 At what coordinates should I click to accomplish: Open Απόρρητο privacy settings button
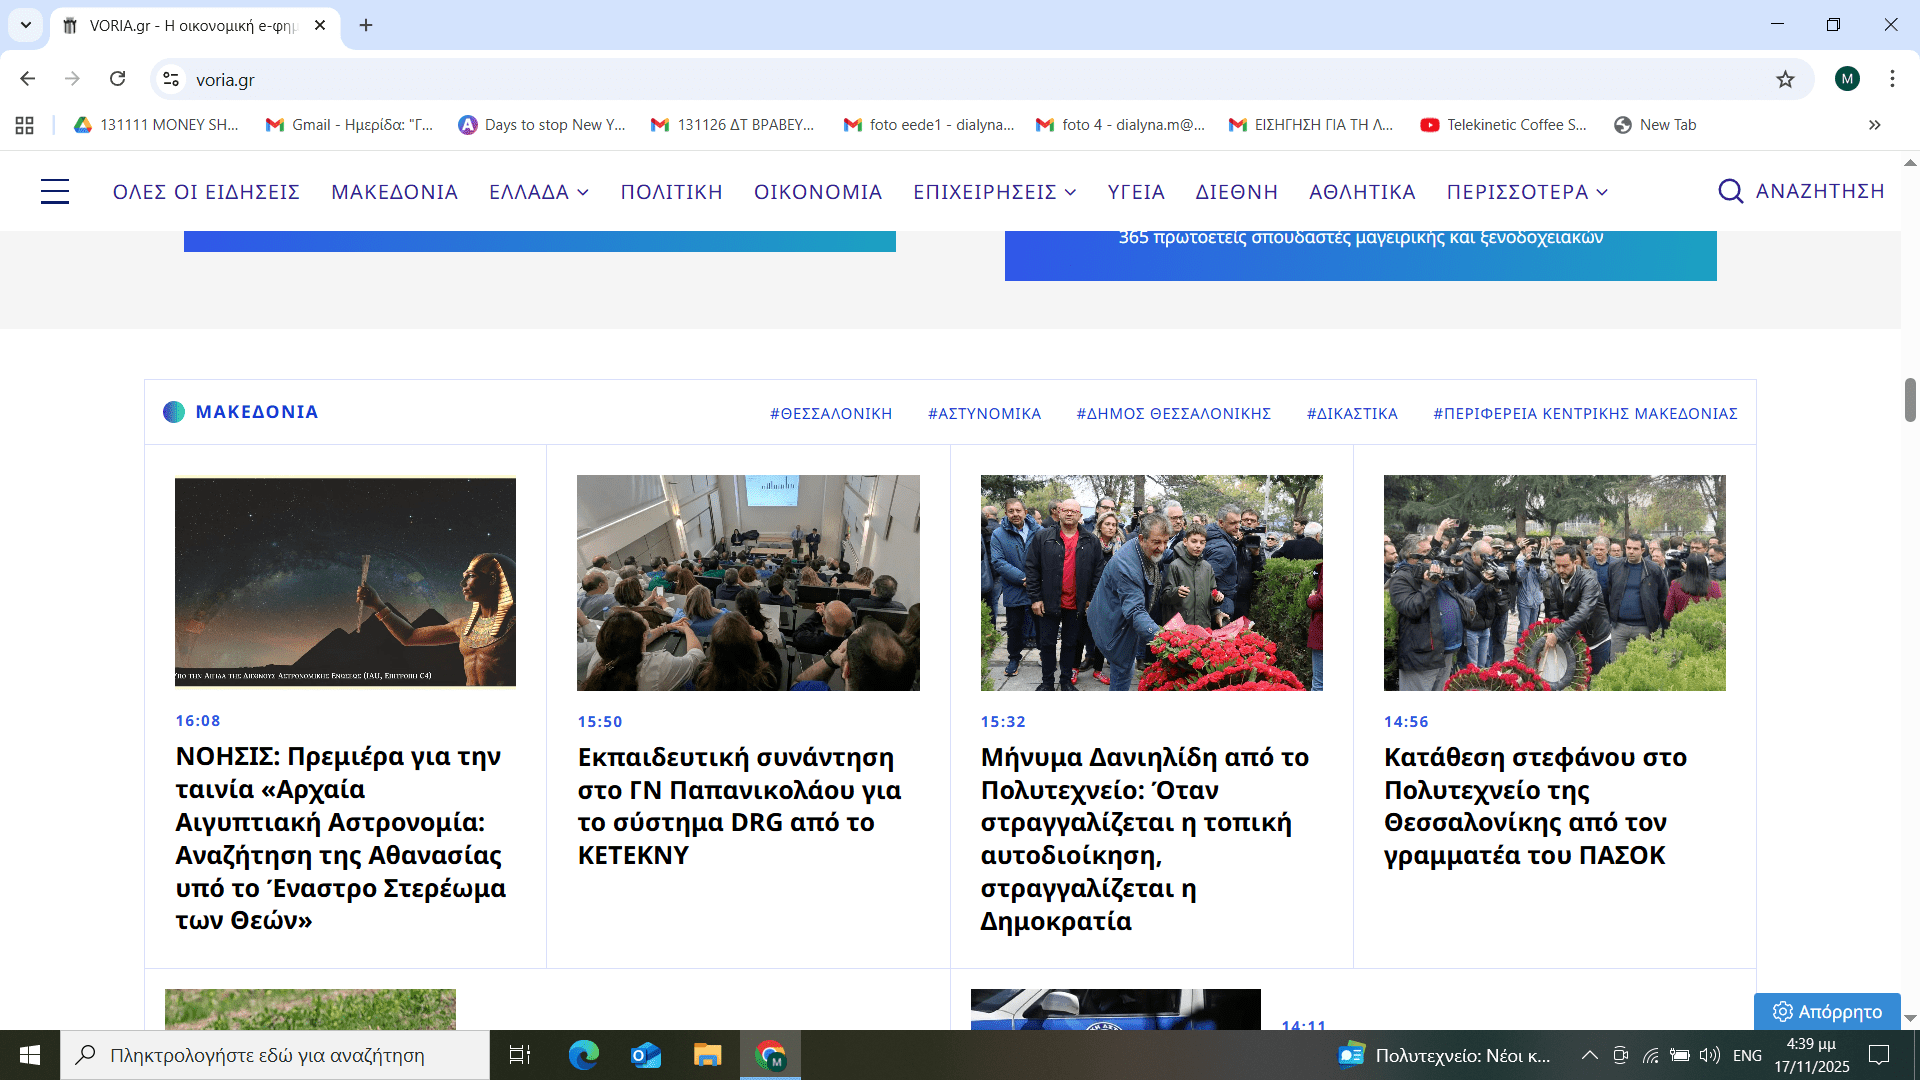click(1827, 1011)
